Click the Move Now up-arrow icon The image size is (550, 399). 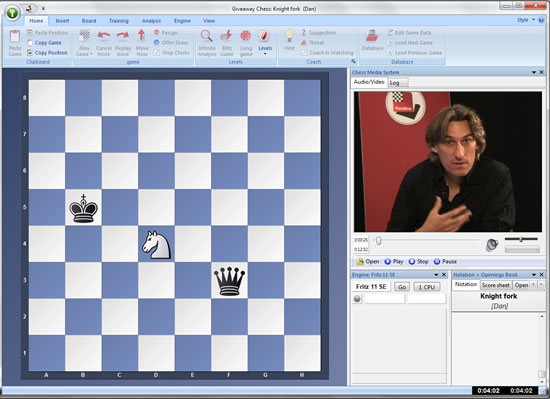(141, 36)
